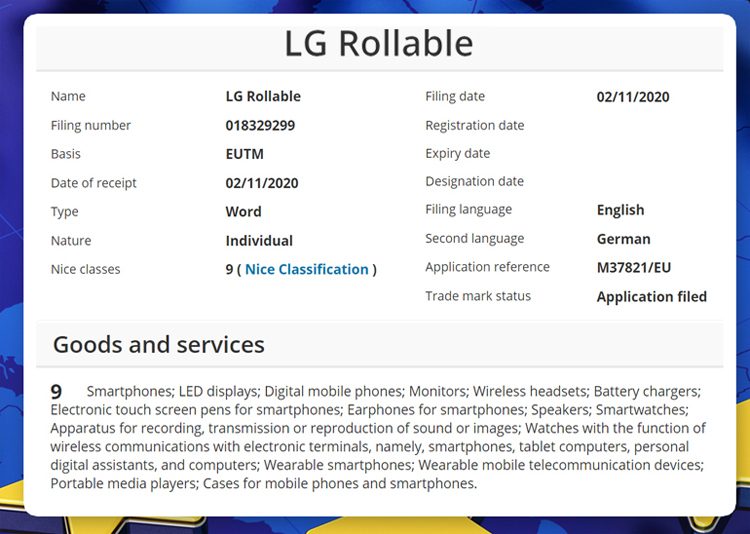Open the Nice Classification link
750x534 pixels.
tap(307, 269)
